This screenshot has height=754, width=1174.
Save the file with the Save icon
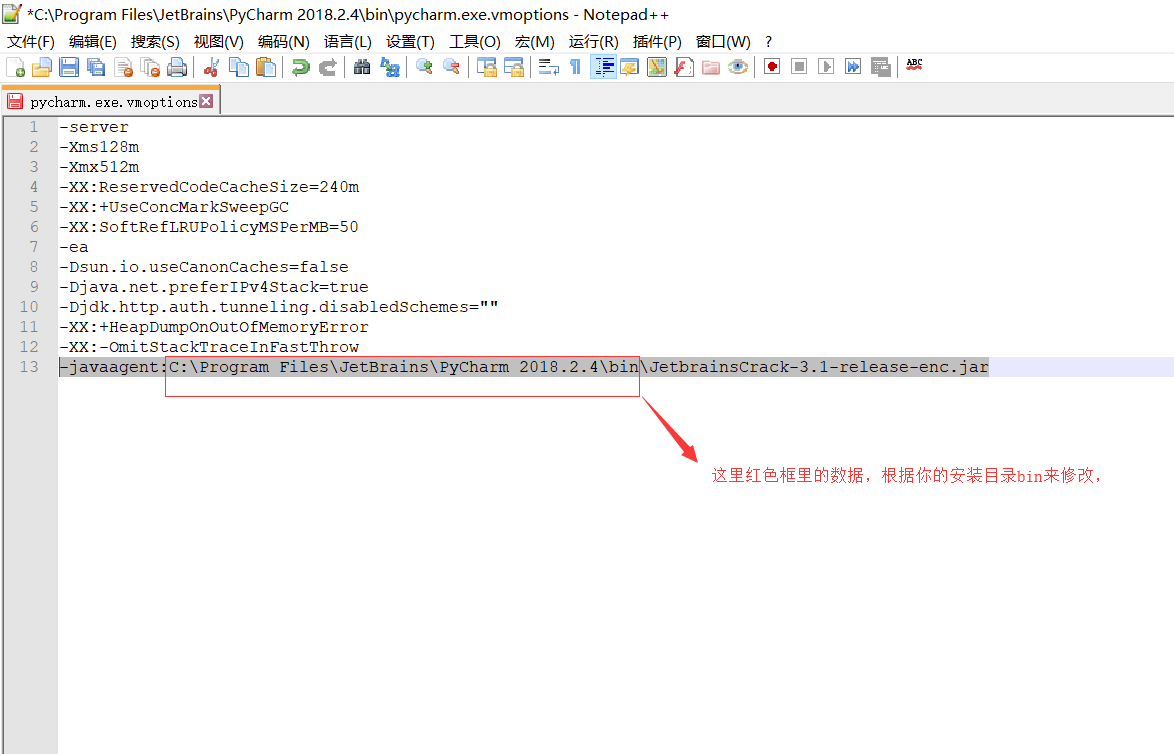69,67
